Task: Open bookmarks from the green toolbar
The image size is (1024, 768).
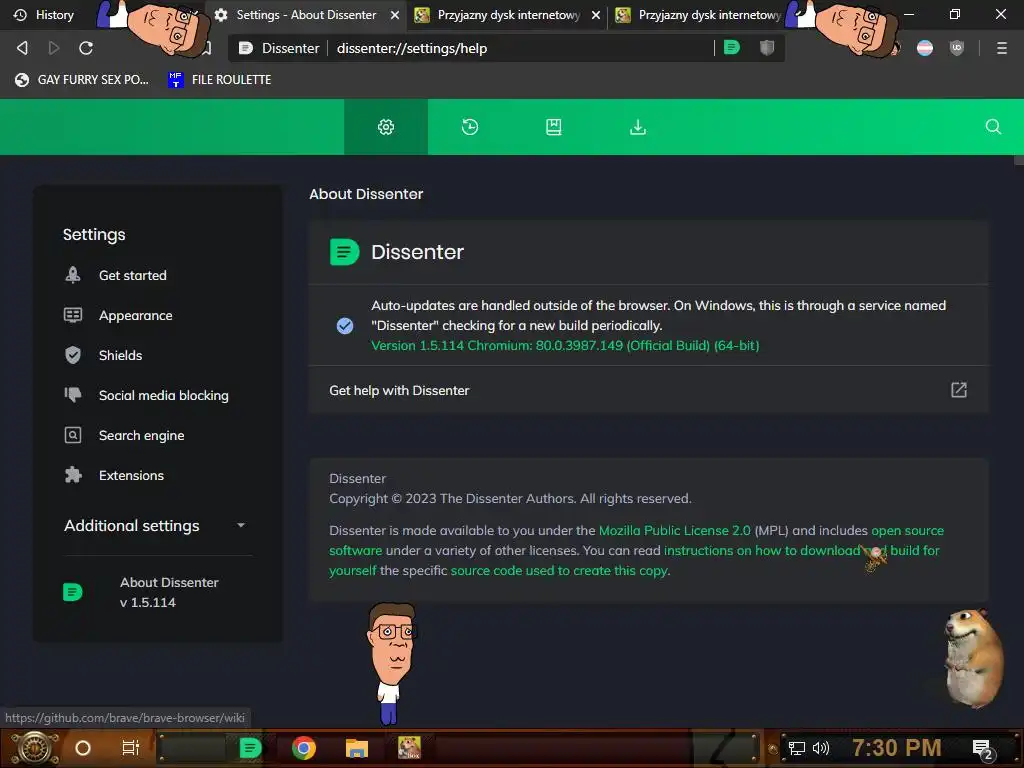Action: [554, 127]
